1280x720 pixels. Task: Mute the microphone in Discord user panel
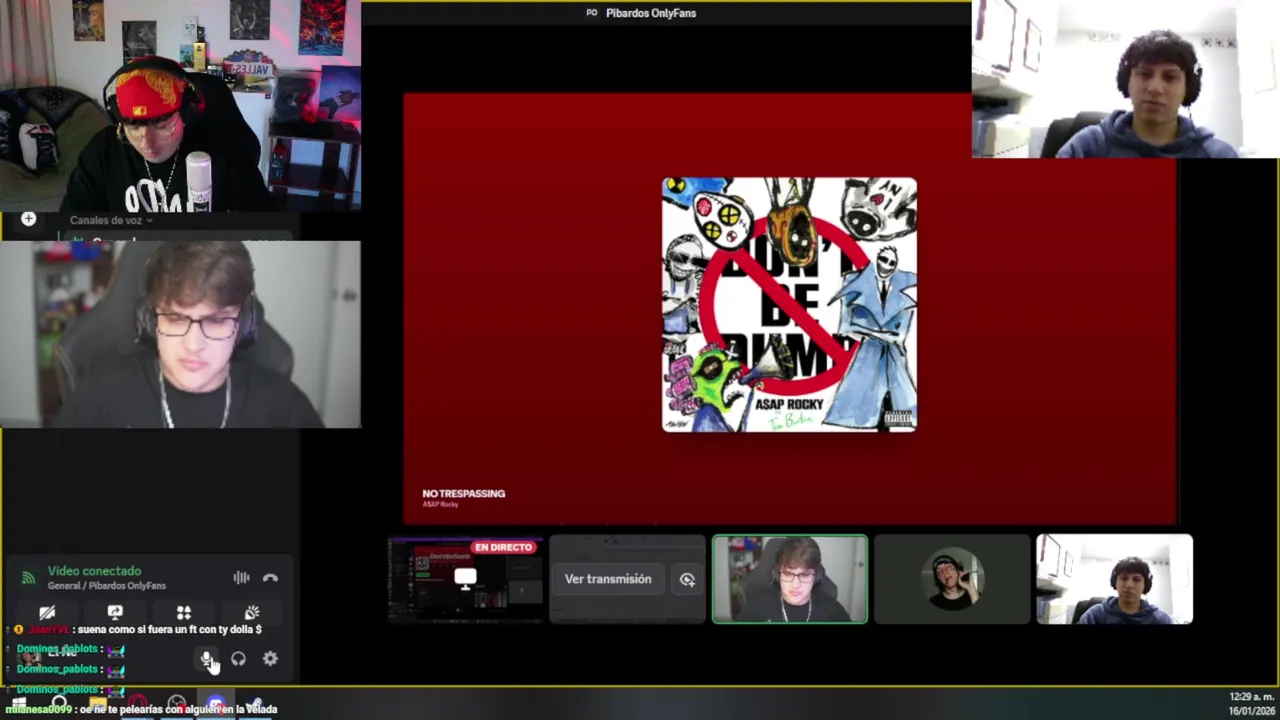(206, 659)
